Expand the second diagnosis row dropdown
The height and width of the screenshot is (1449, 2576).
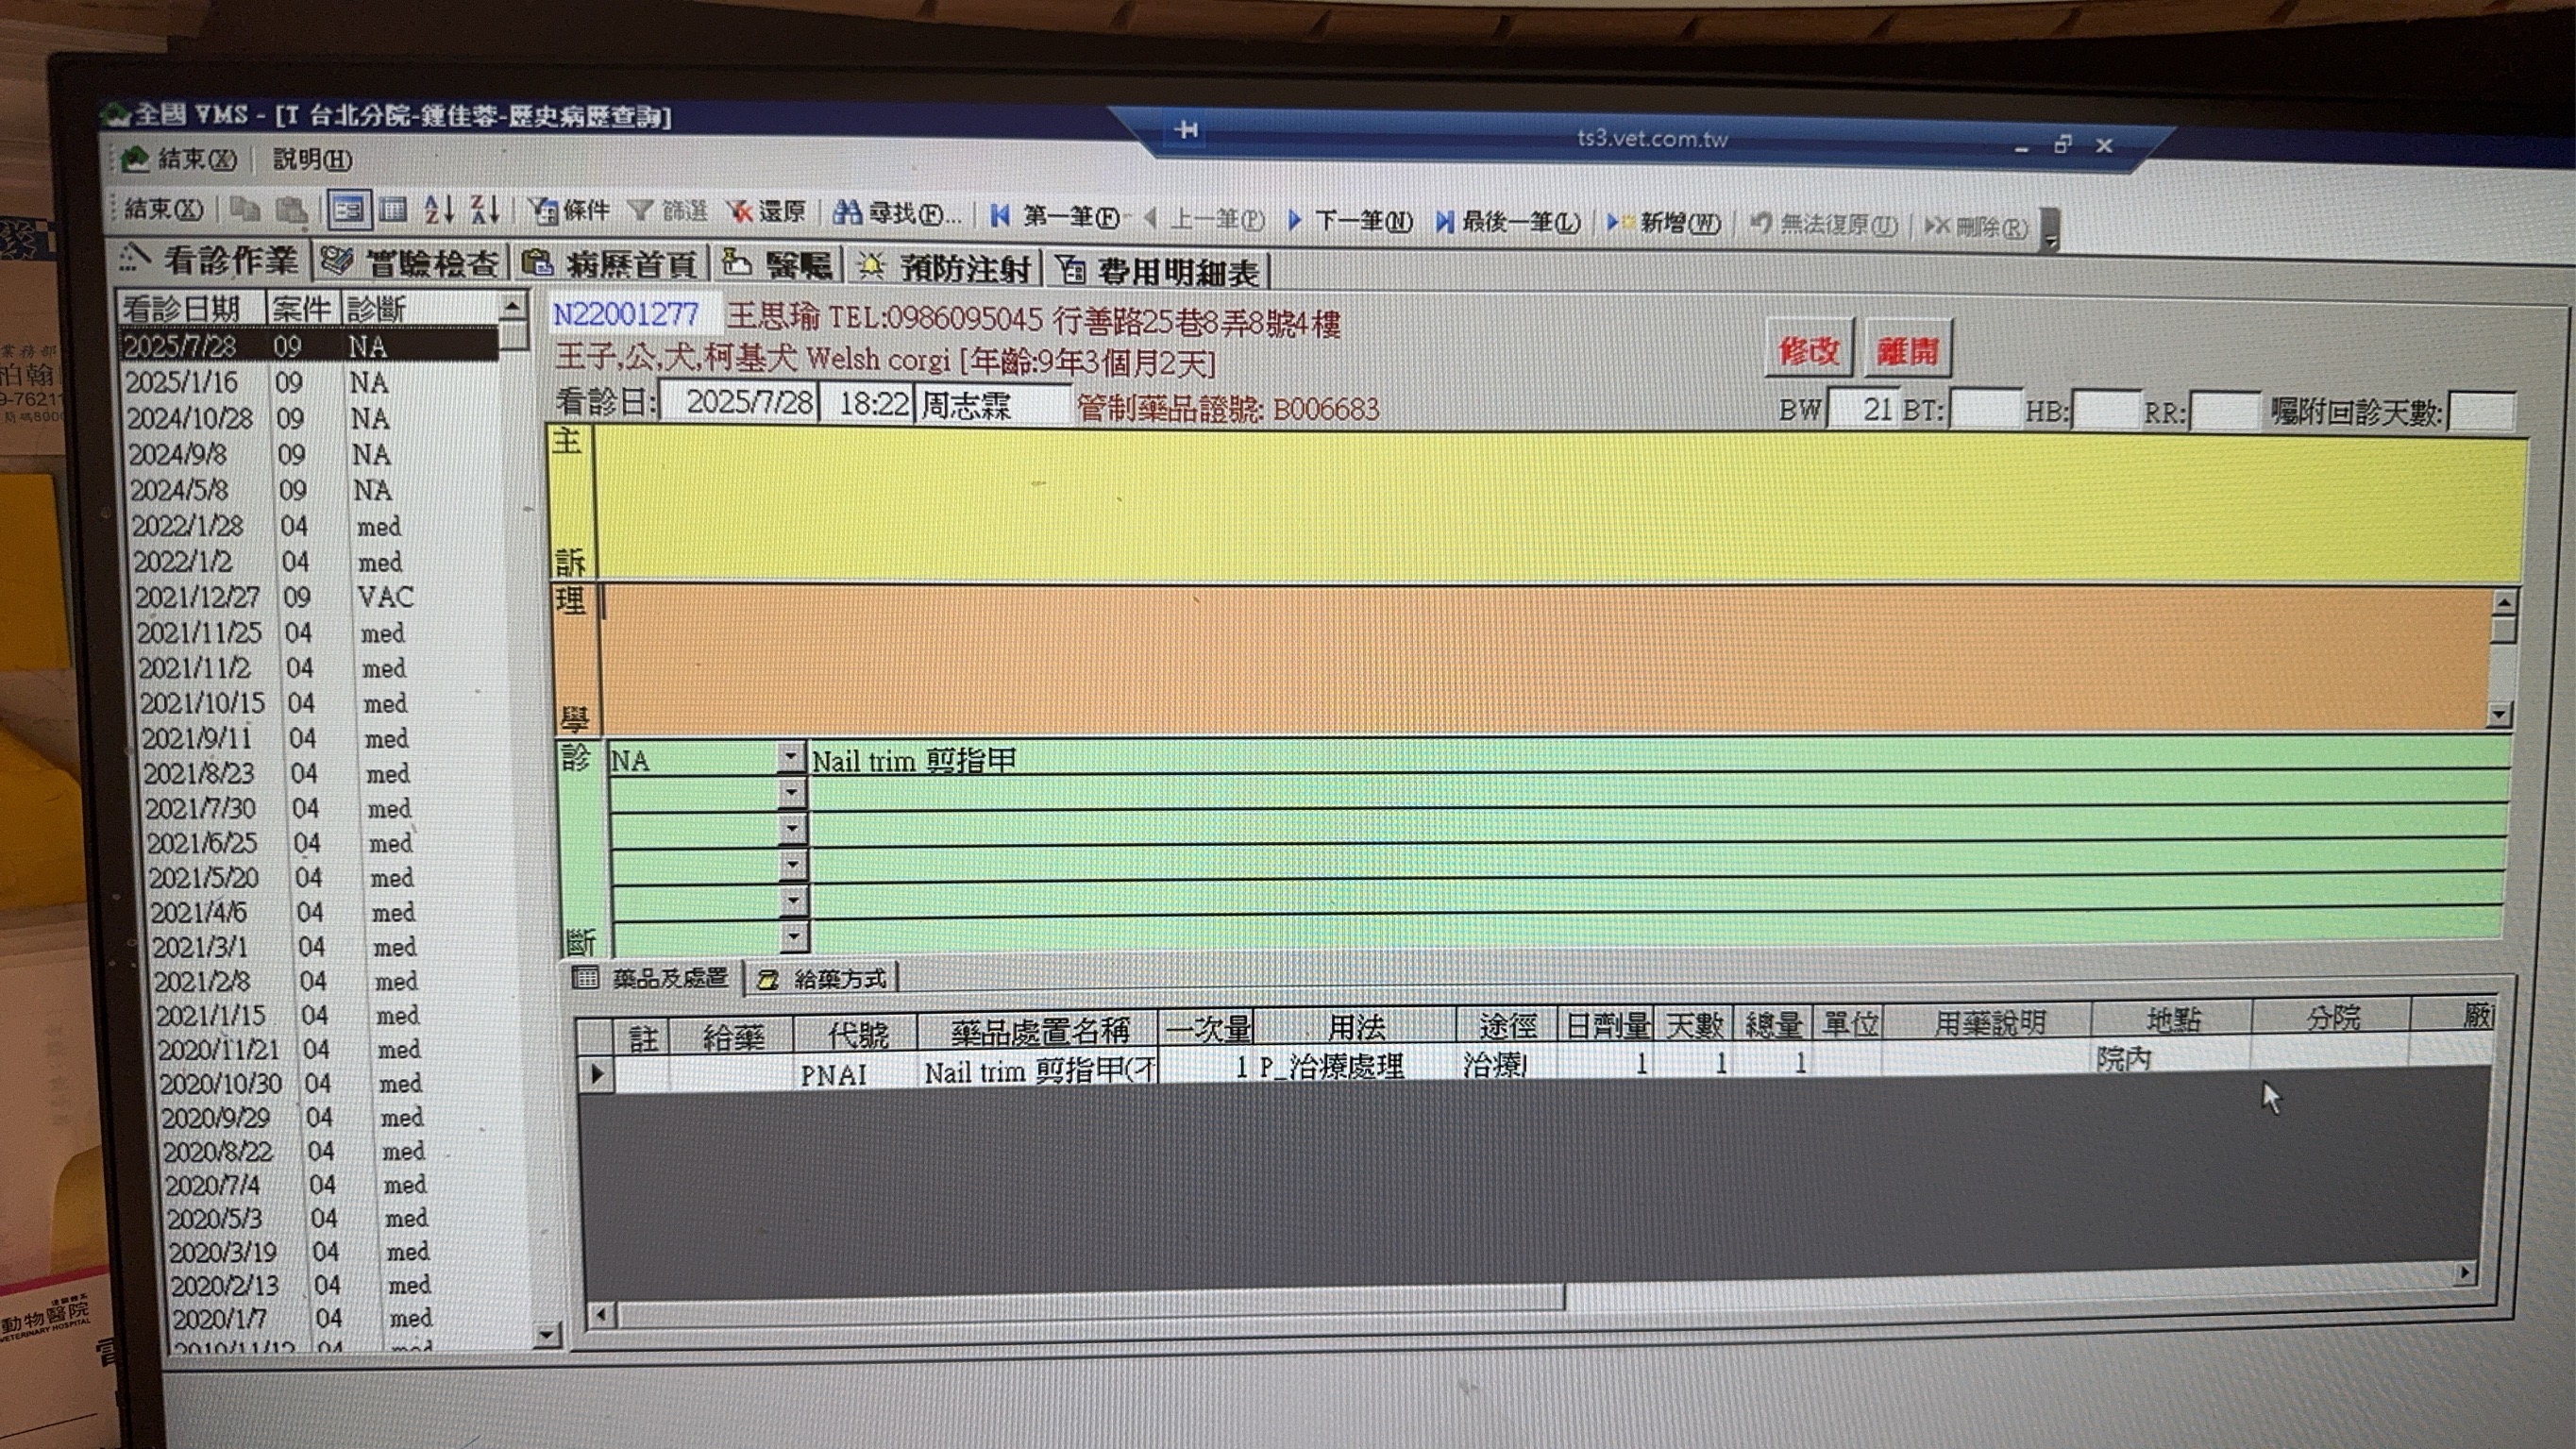791,793
